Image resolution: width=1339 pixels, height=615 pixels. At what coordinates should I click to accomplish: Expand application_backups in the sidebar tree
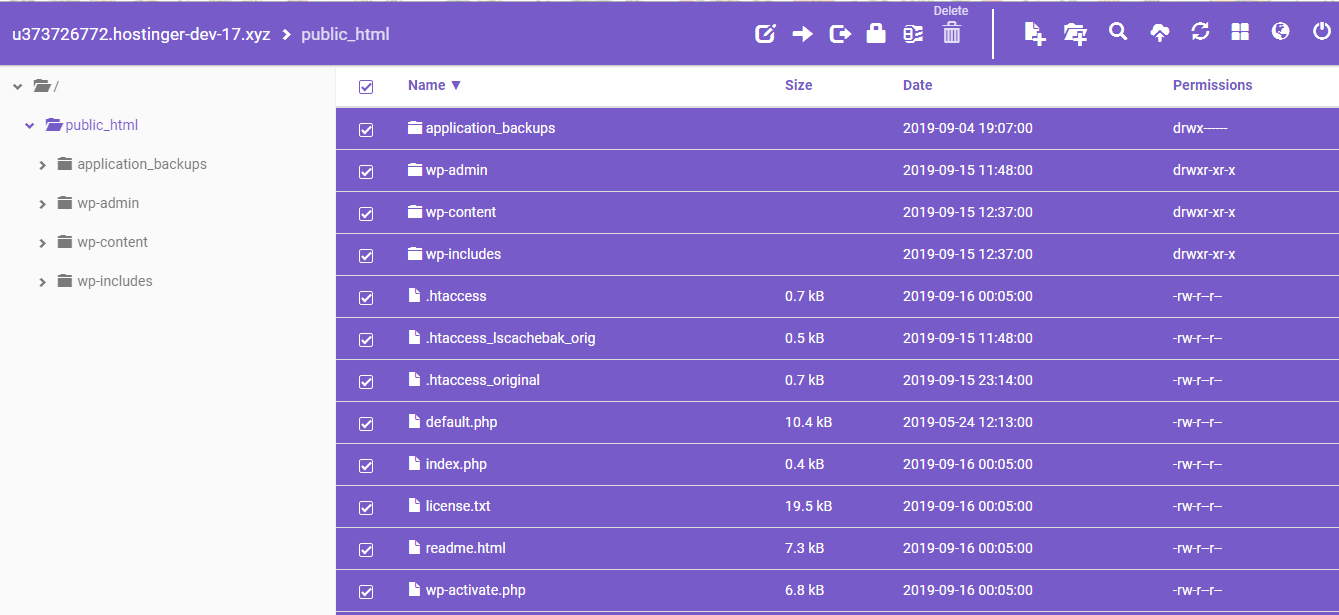tap(42, 165)
